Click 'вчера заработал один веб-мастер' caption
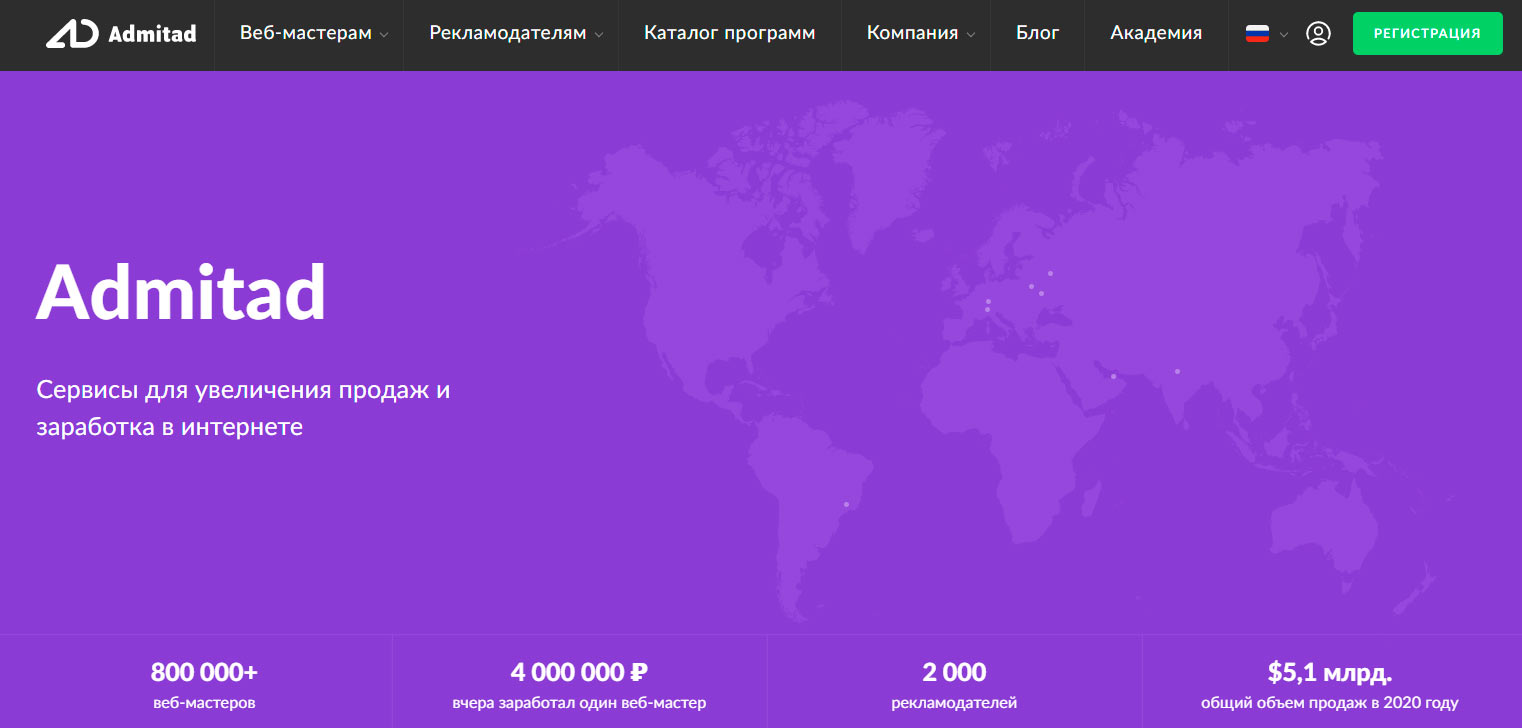 [579, 703]
